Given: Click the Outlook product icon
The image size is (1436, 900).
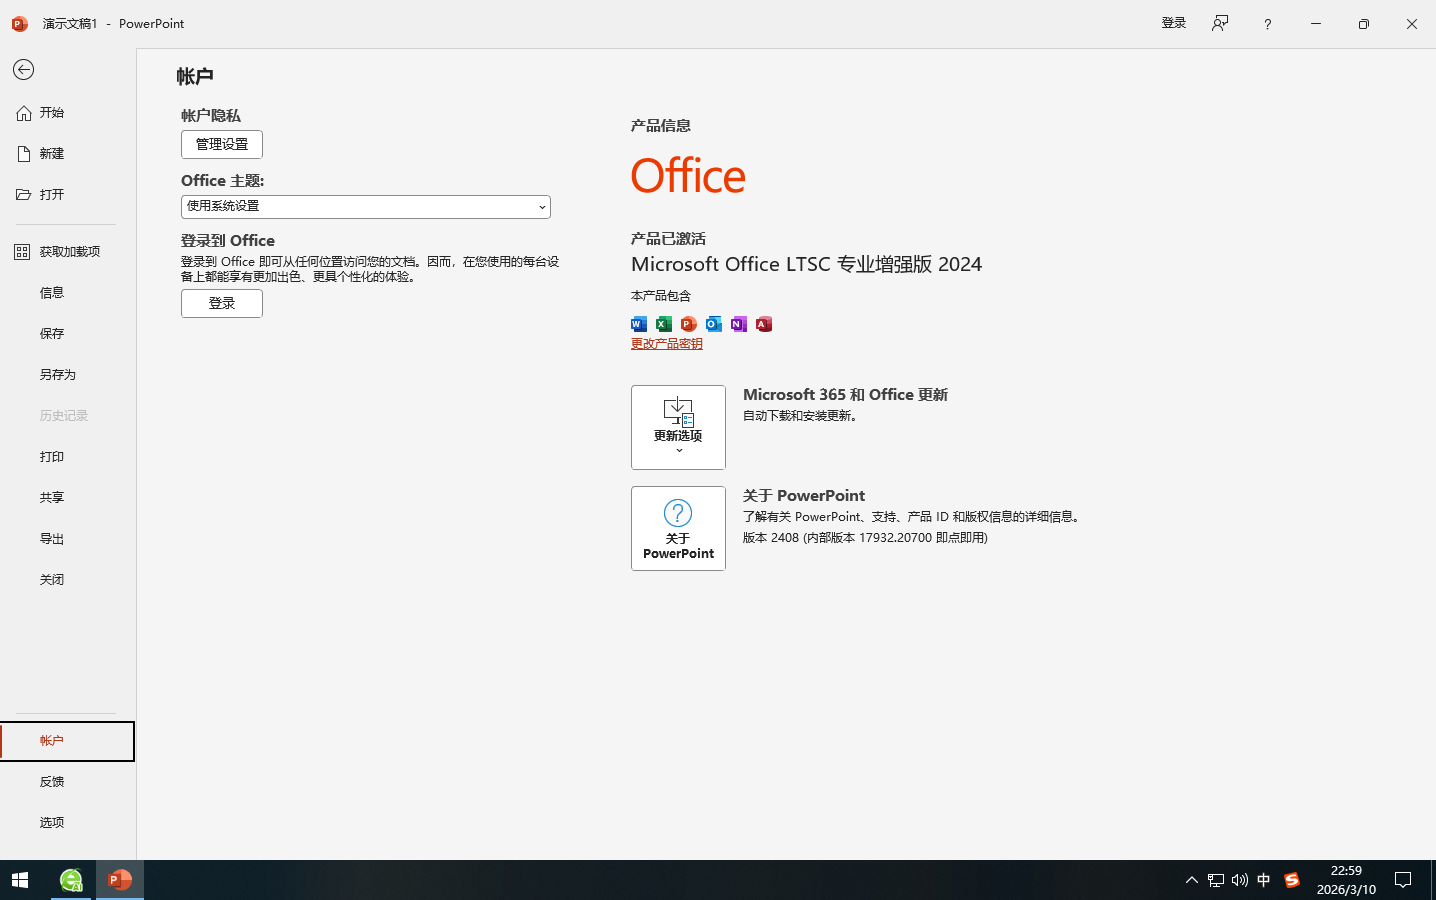Looking at the screenshot, I should pos(714,324).
